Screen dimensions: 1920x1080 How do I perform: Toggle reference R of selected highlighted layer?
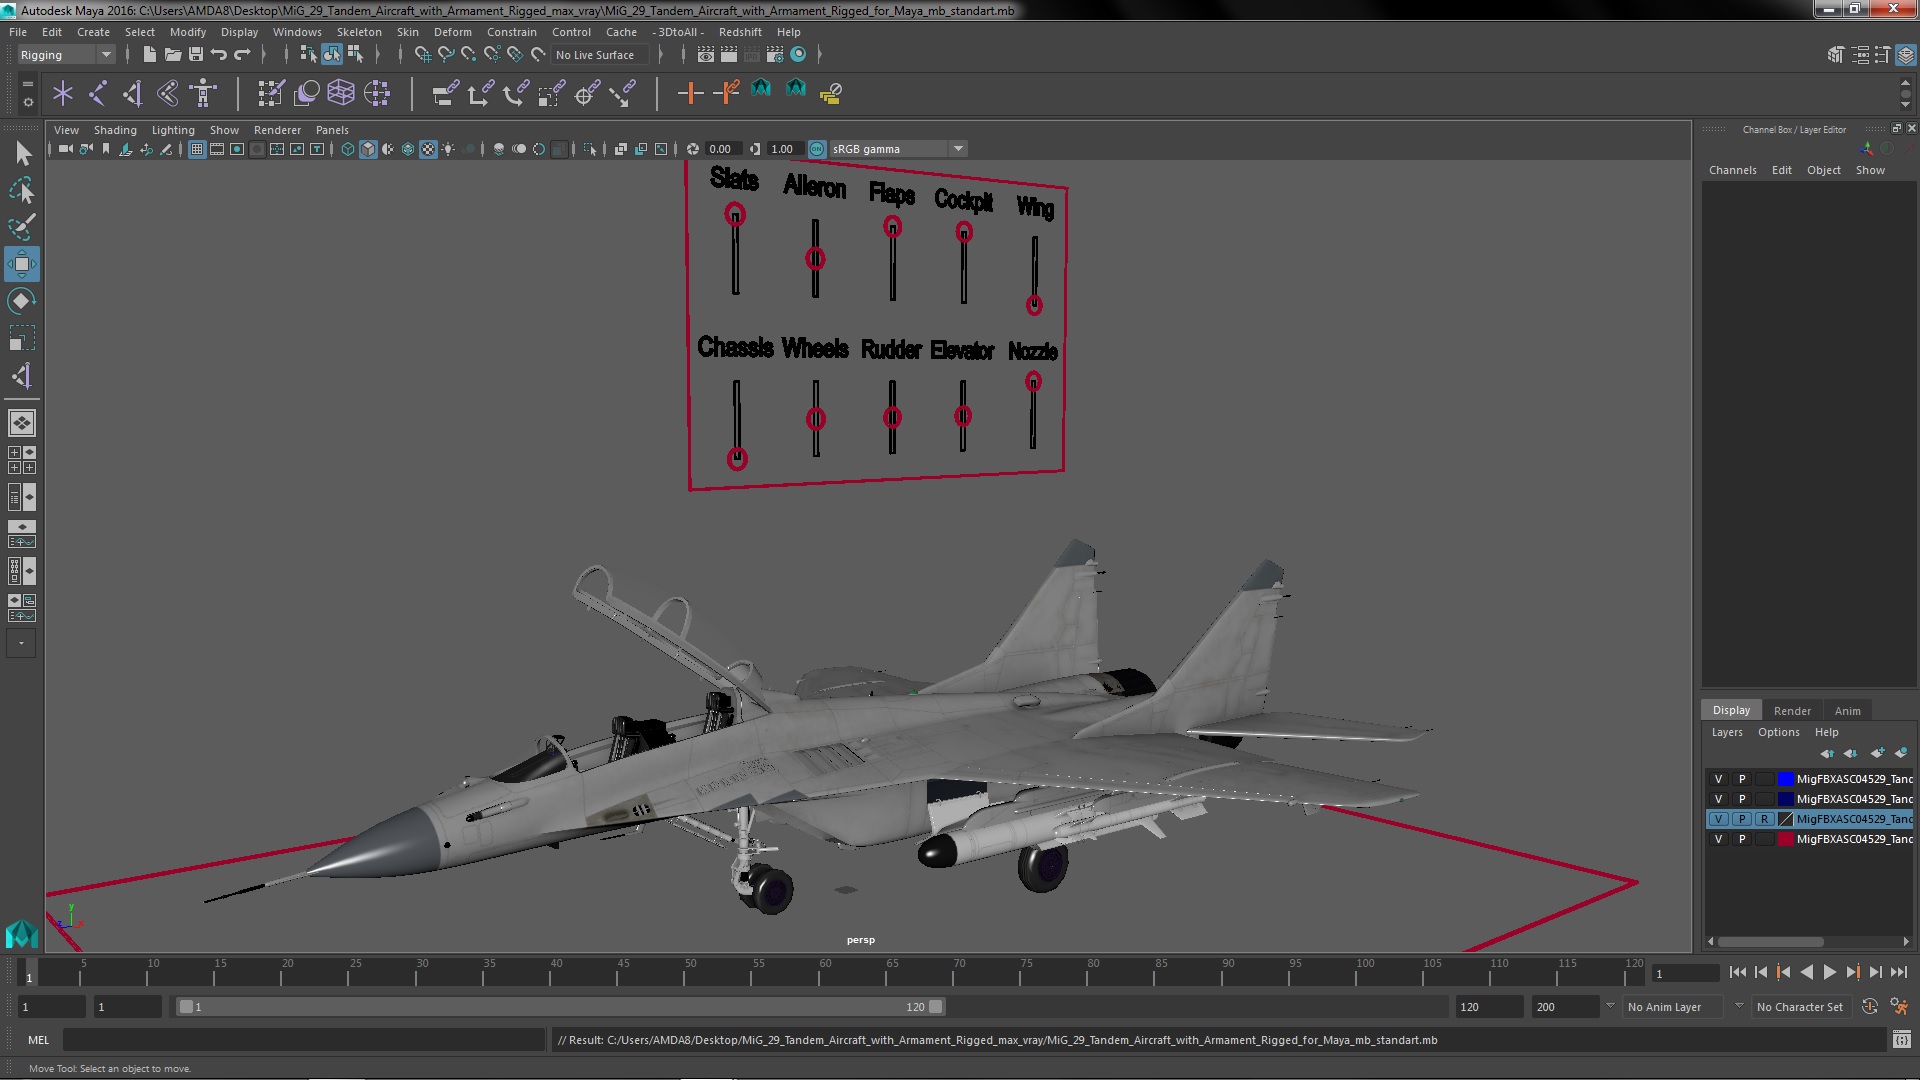pos(1764,819)
